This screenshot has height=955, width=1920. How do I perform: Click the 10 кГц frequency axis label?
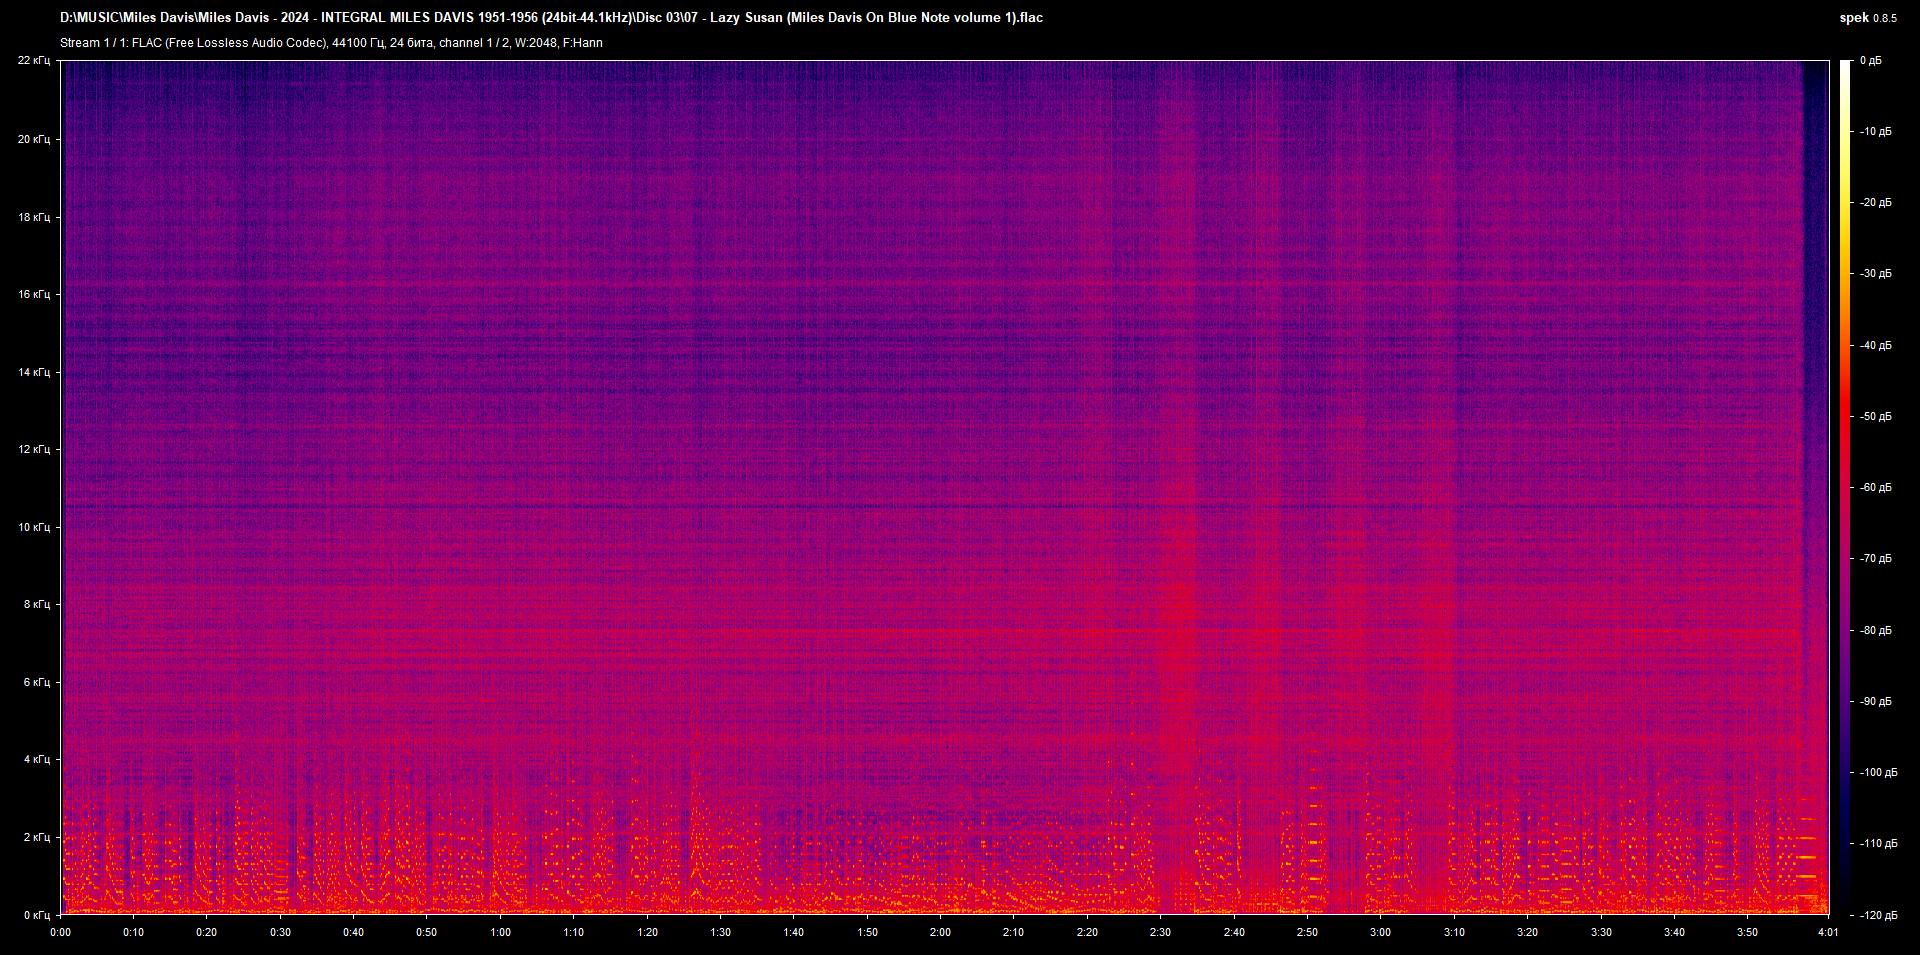coord(34,527)
